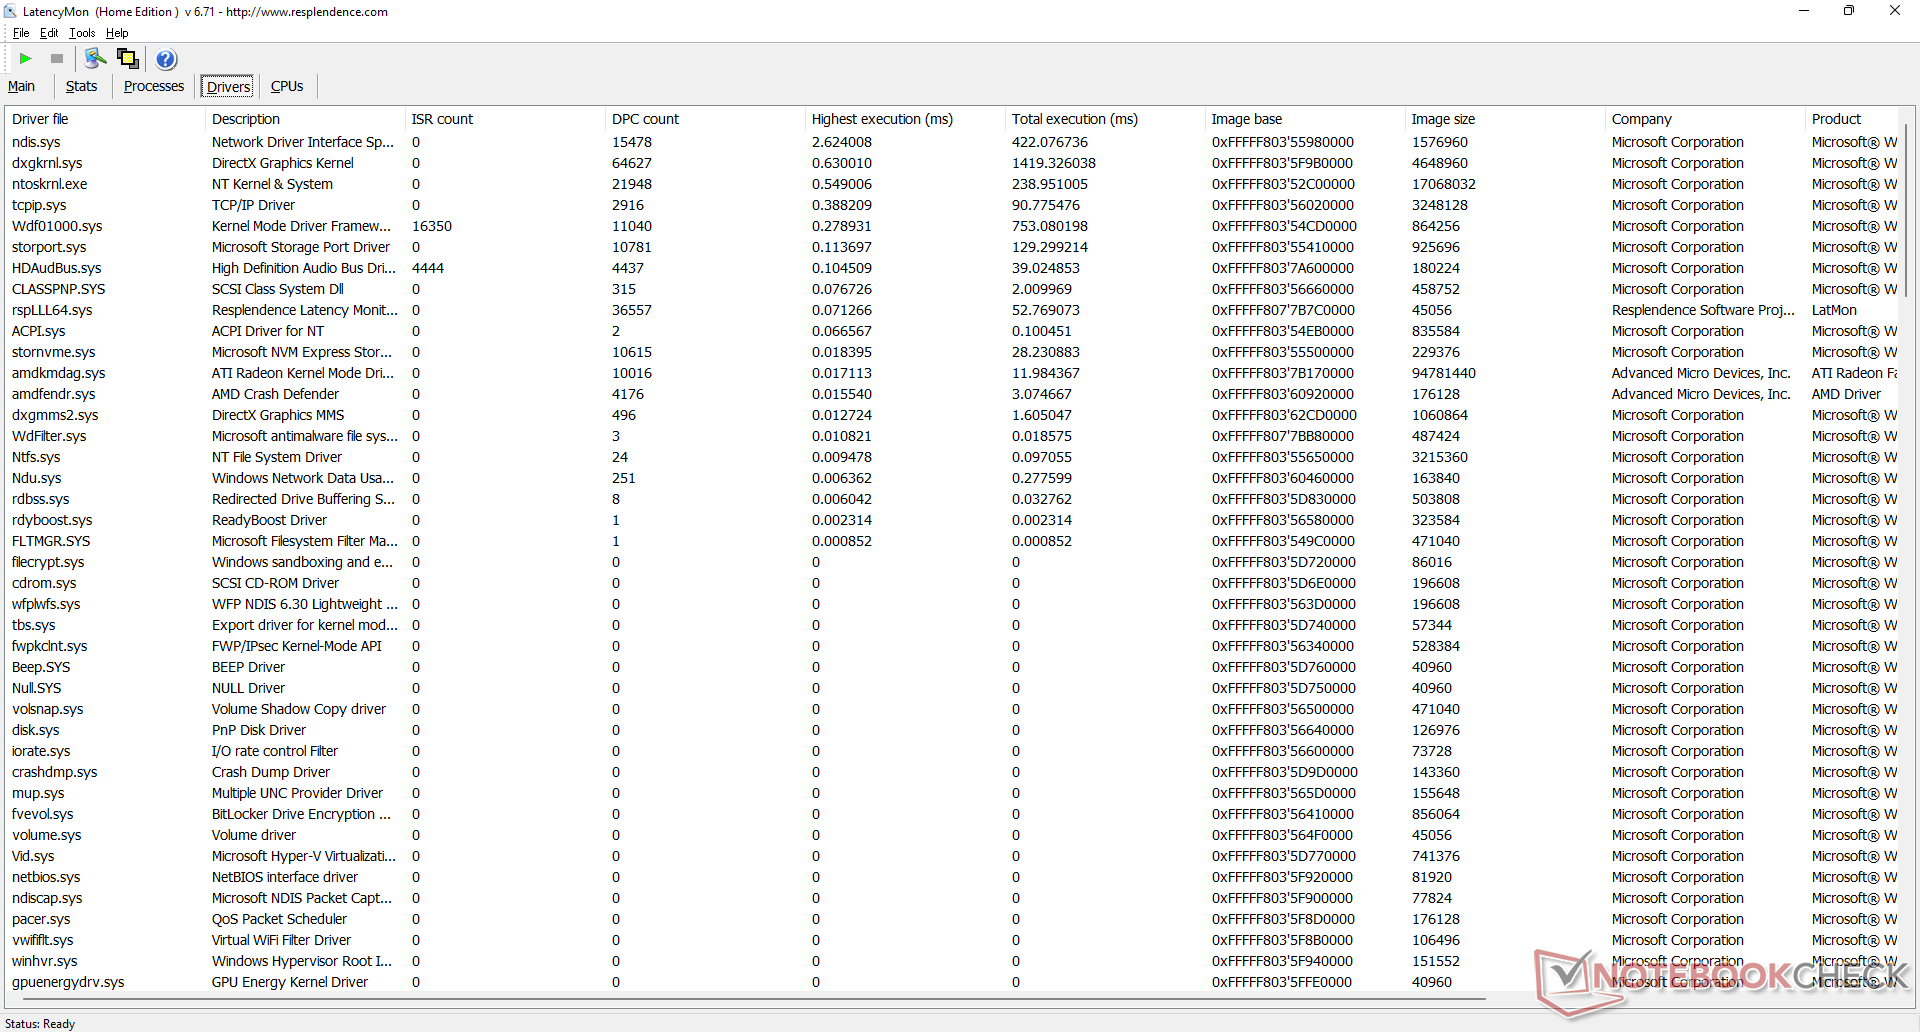This screenshot has height=1032, width=1920.
Task: Select the Drivers tab
Action: [x=228, y=87]
